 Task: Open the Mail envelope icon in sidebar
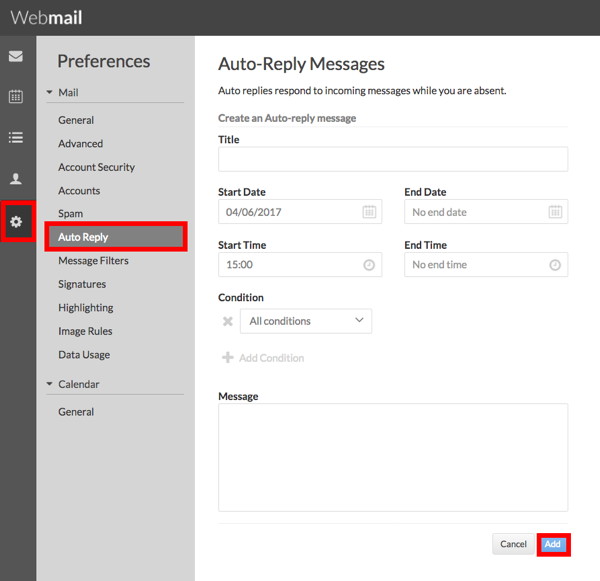(16, 56)
